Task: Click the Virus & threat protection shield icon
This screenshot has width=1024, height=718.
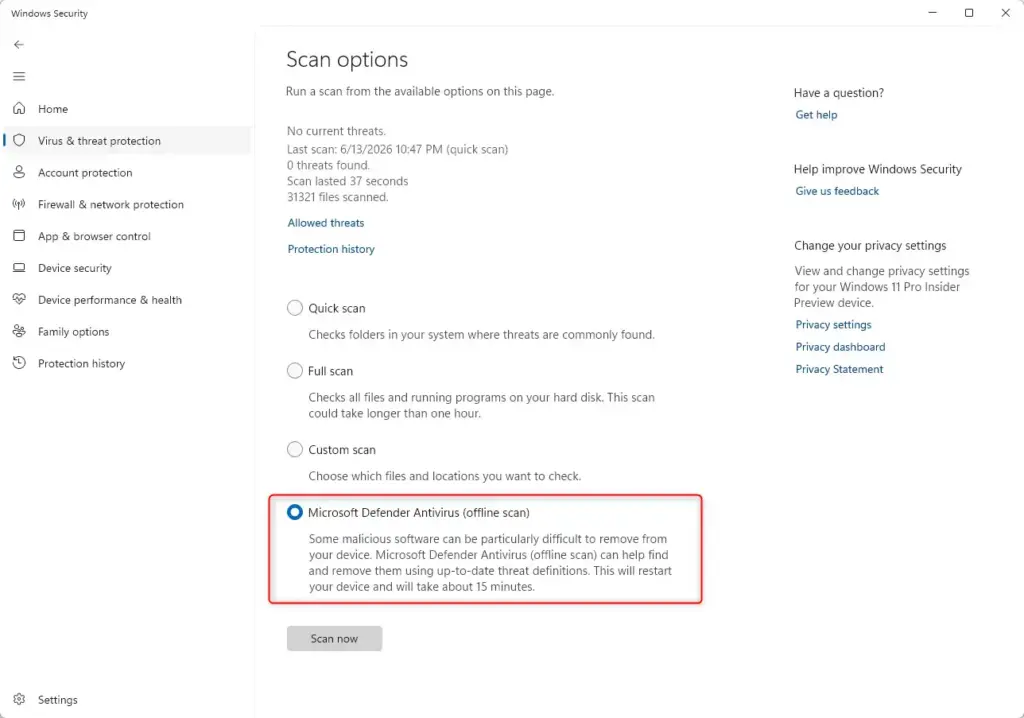Action: coord(19,140)
